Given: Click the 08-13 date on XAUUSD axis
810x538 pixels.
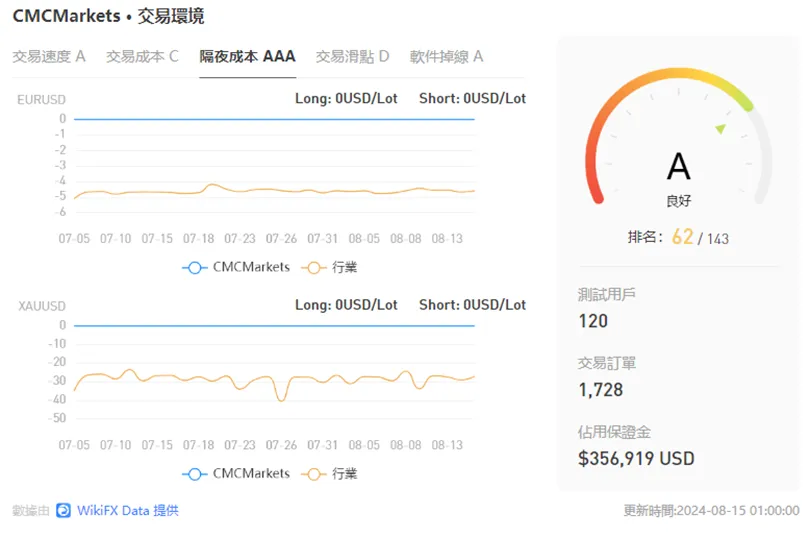Looking at the screenshot, I should point(447,445).
